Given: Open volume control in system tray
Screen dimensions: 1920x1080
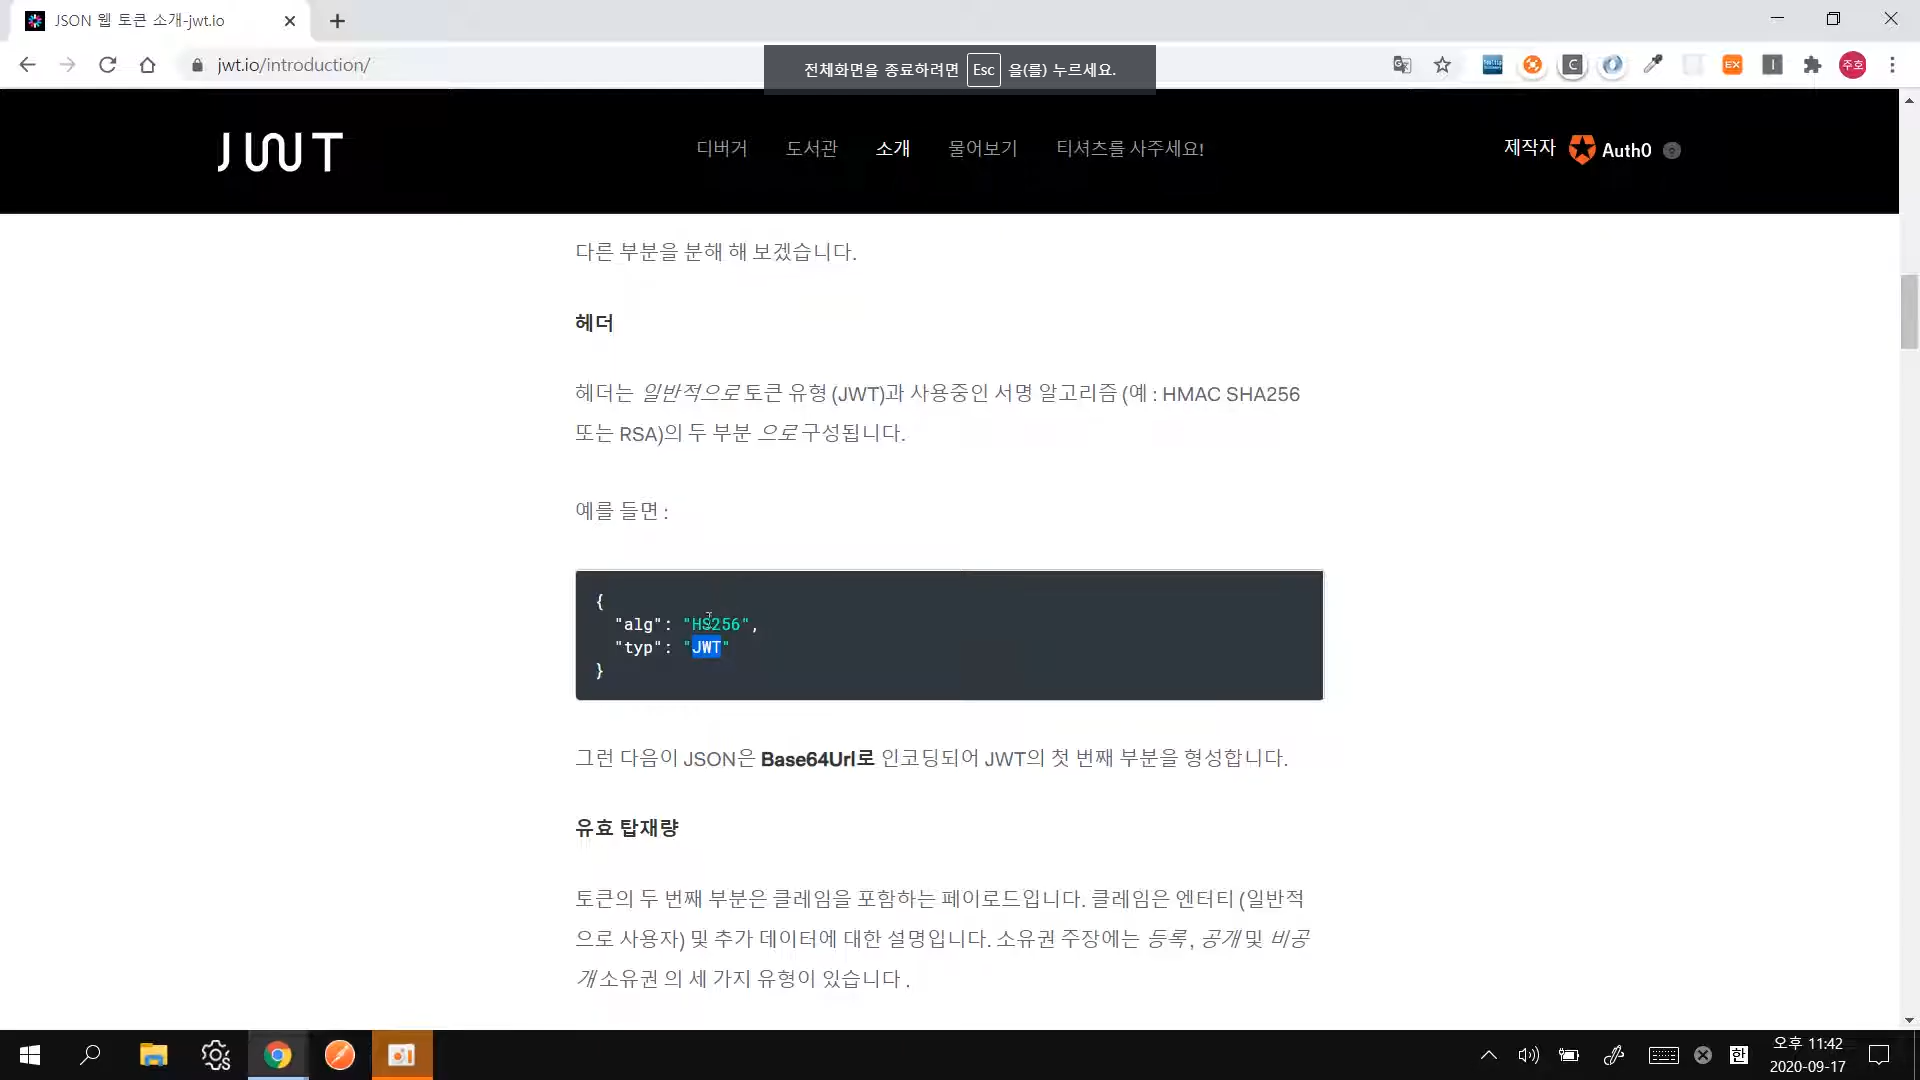Looking at the screenshot, I should (1528, 1055).
